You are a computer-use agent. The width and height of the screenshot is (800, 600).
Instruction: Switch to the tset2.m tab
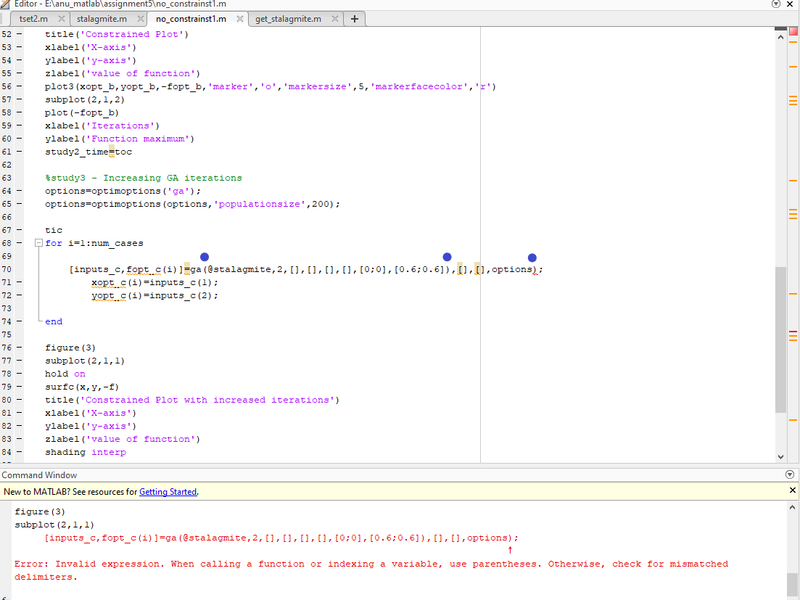click(x=31, y=18)
